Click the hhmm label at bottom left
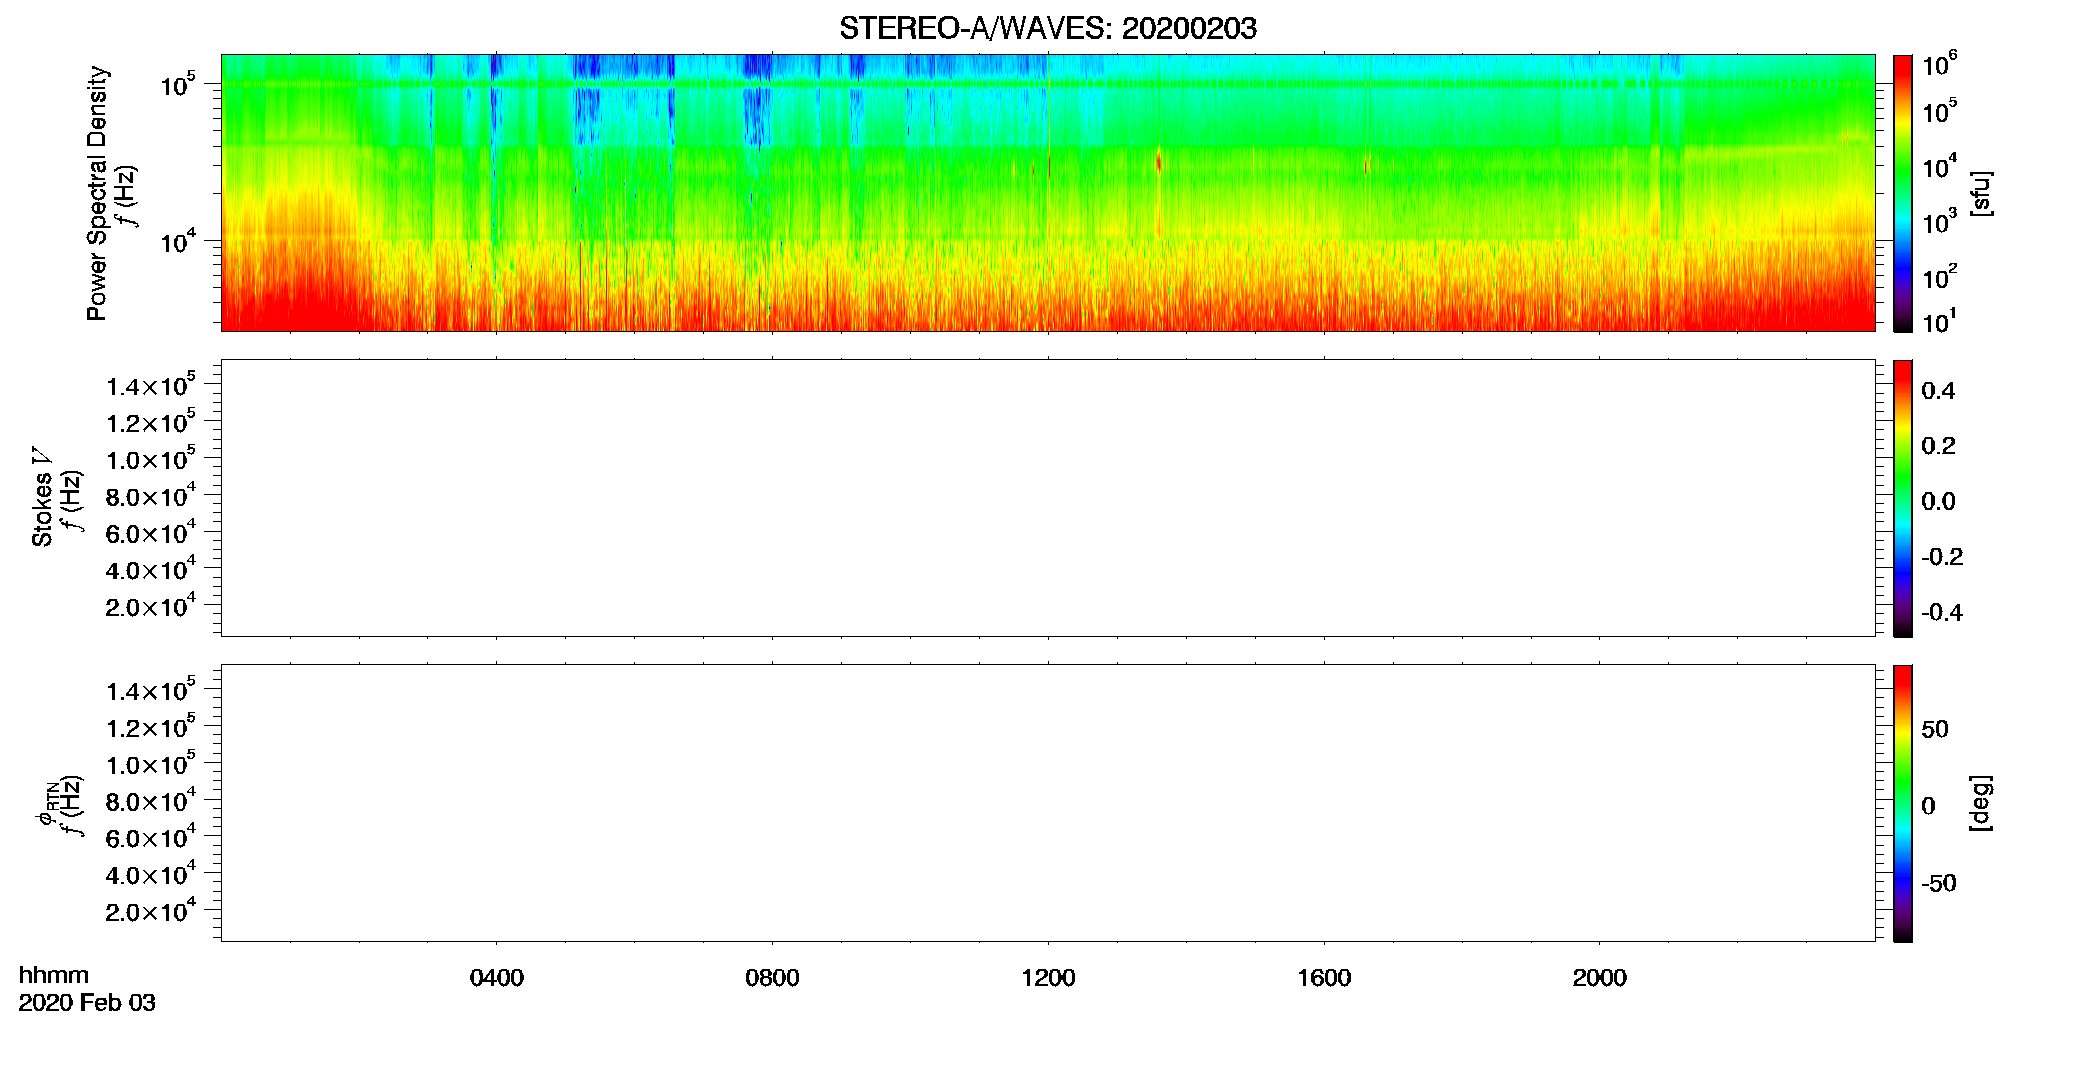 (54, 975)
